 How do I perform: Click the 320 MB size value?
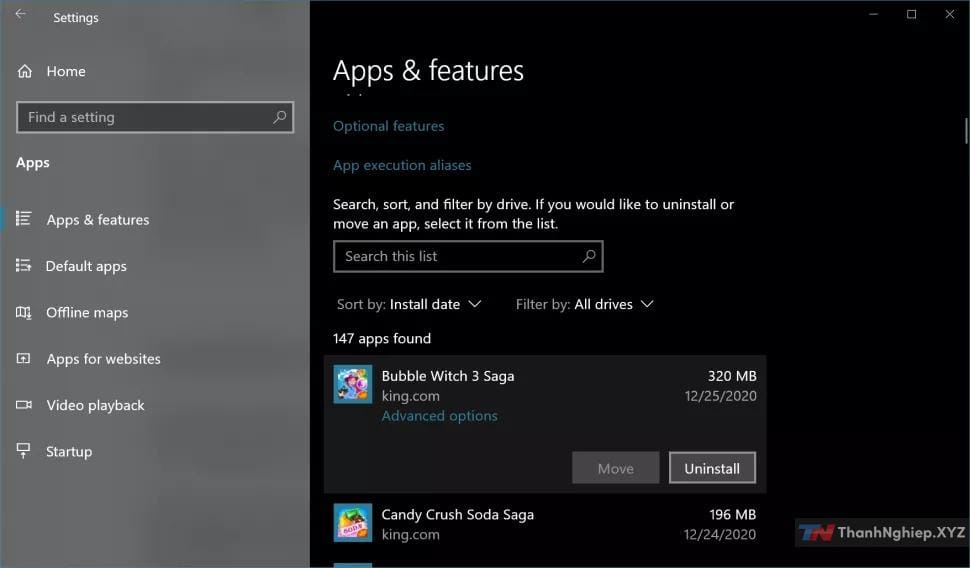coord(732,376)
